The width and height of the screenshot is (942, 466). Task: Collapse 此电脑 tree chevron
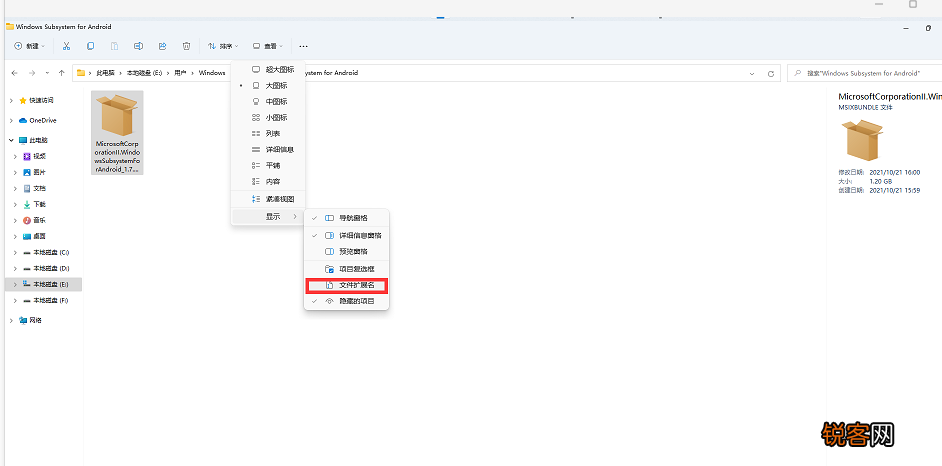coord(11,140)
